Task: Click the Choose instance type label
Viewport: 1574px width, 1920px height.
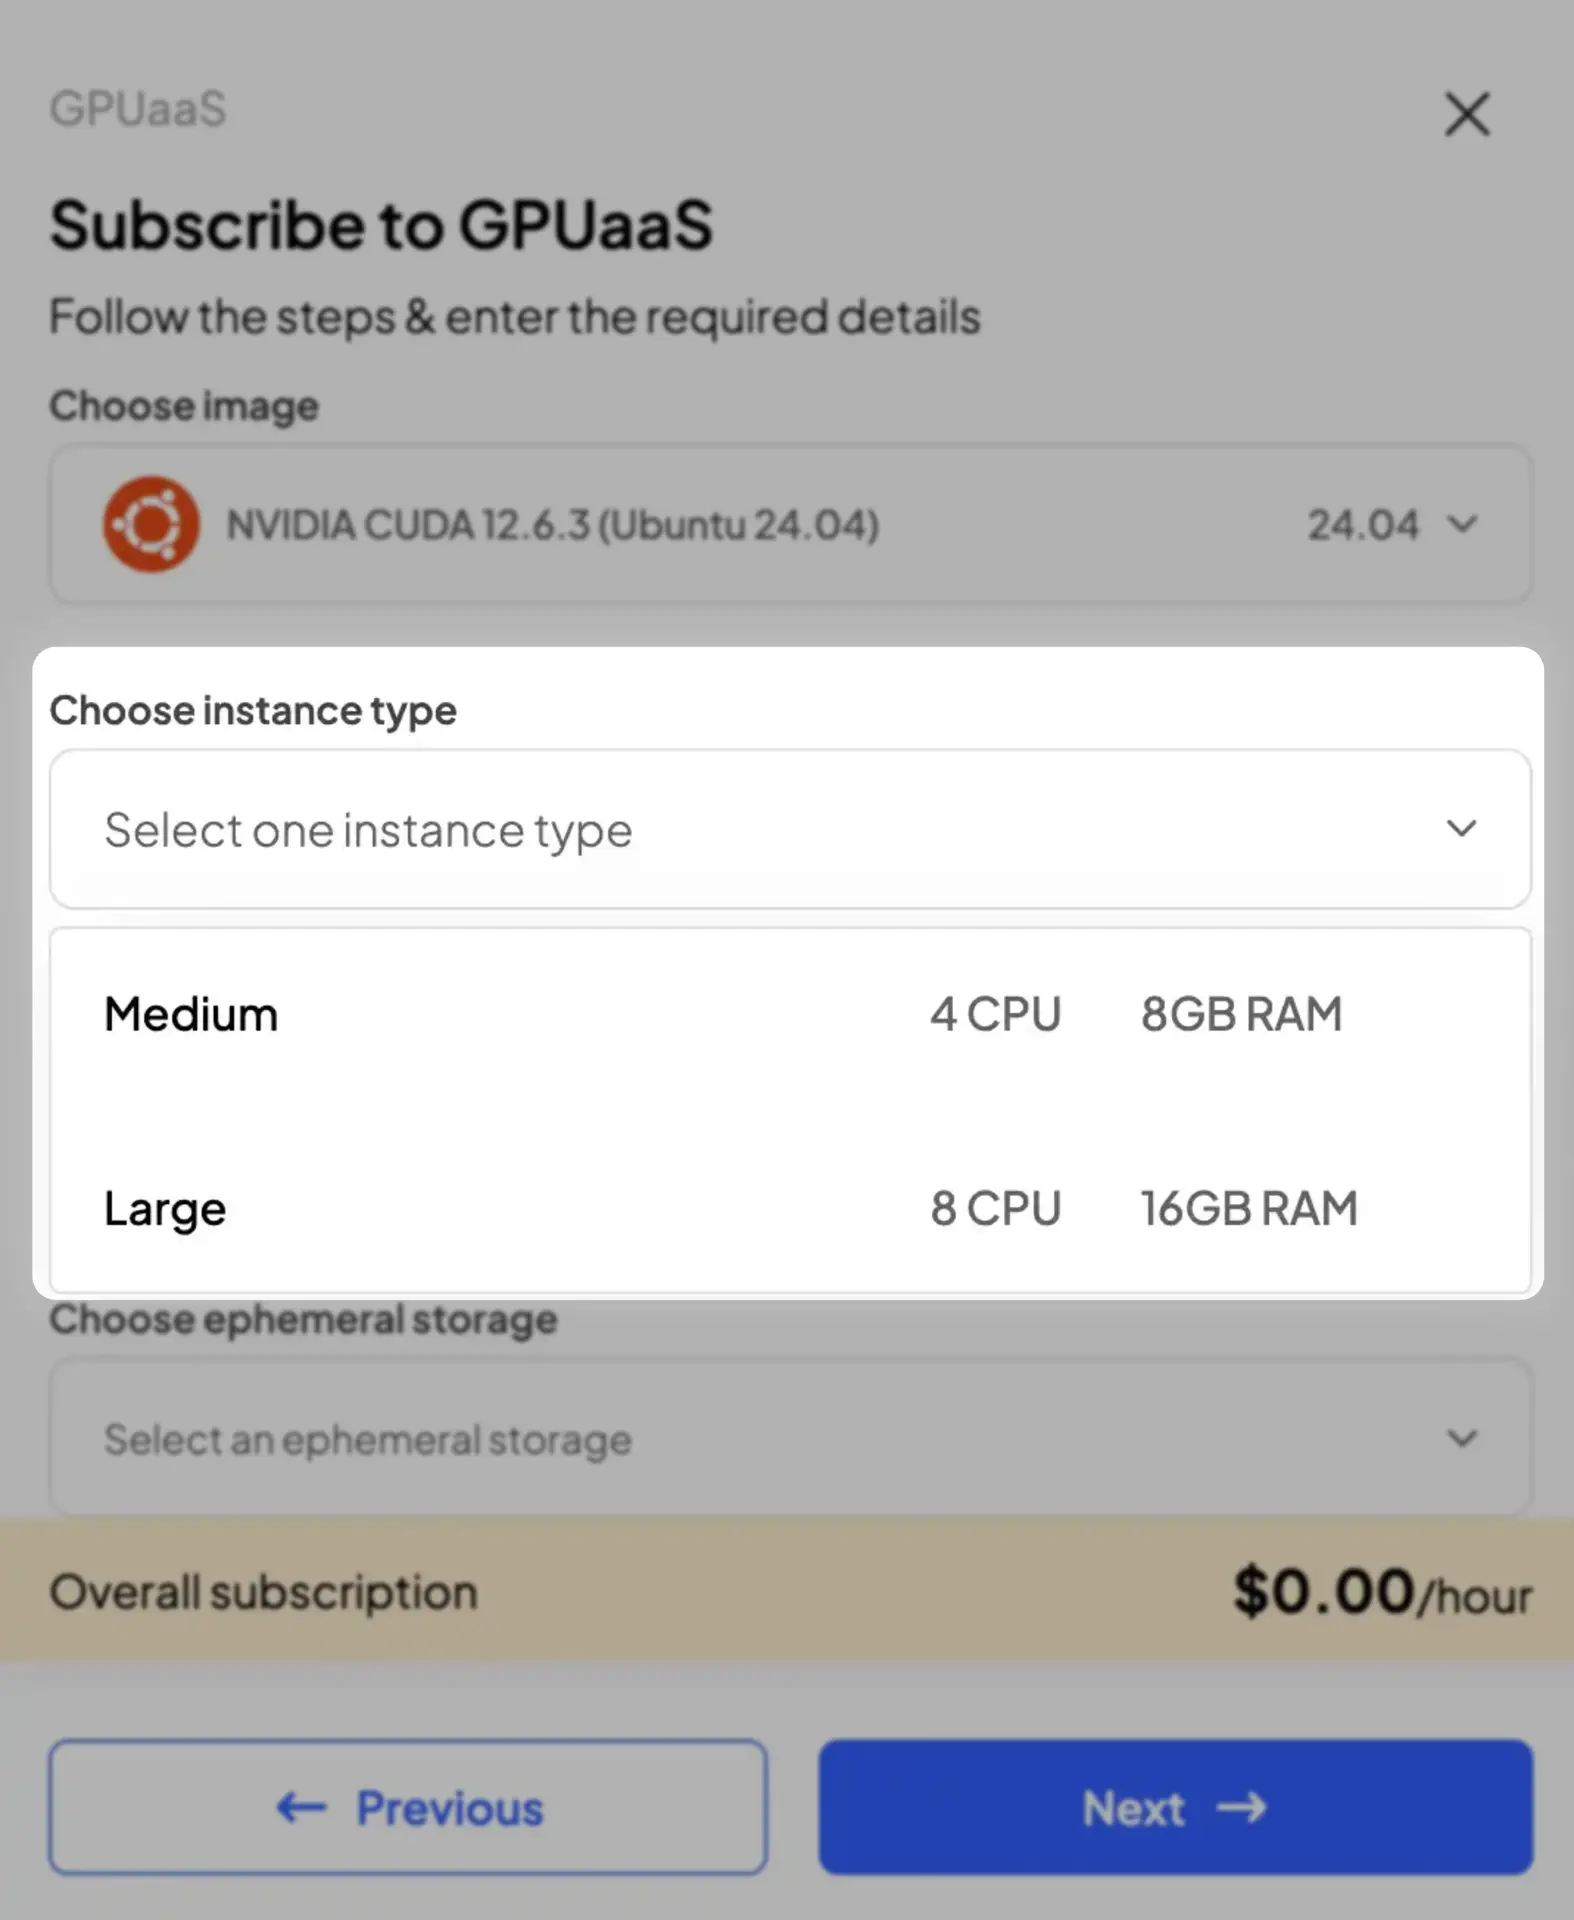Action: tap(253, 710)
